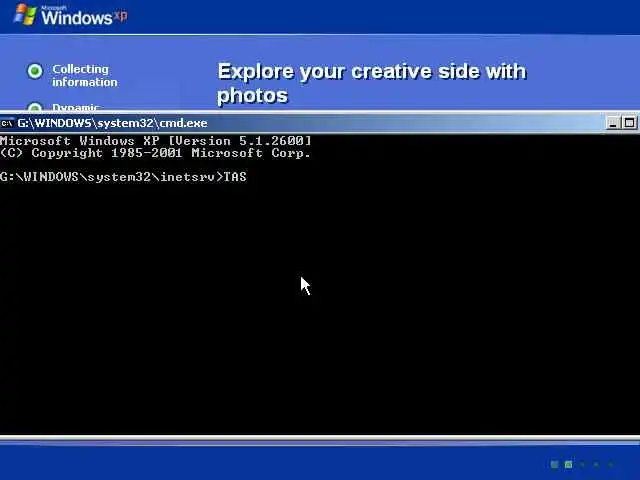Click the Windows XP logo
Viewport: 640px width, 480px height.
pos(71,15)
